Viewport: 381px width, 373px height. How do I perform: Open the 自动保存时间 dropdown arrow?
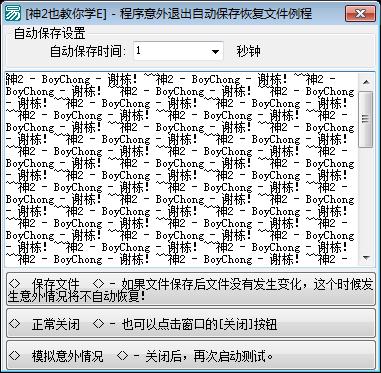[x=215, y=51]
